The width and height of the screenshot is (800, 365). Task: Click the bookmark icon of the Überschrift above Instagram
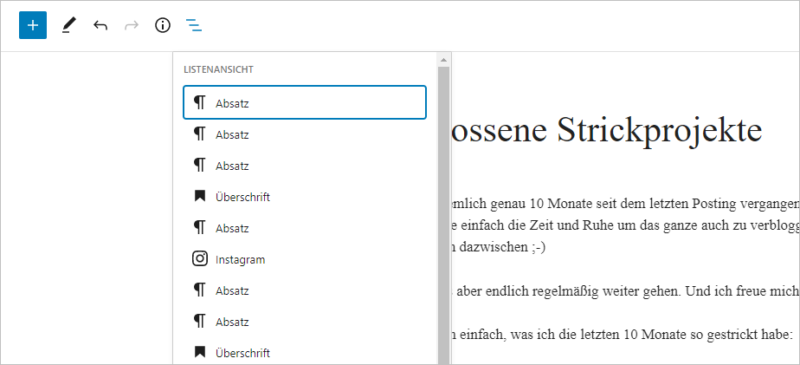(199, 196)
